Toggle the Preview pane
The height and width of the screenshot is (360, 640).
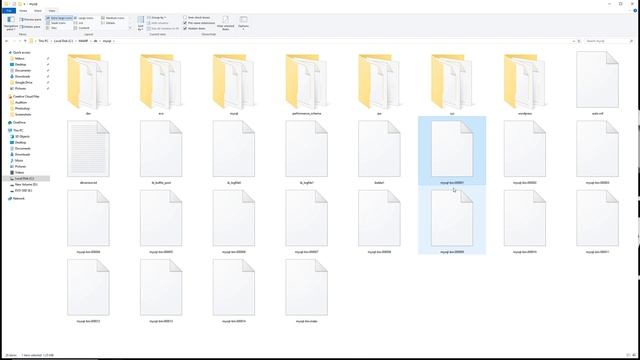(x=31, y=19)
